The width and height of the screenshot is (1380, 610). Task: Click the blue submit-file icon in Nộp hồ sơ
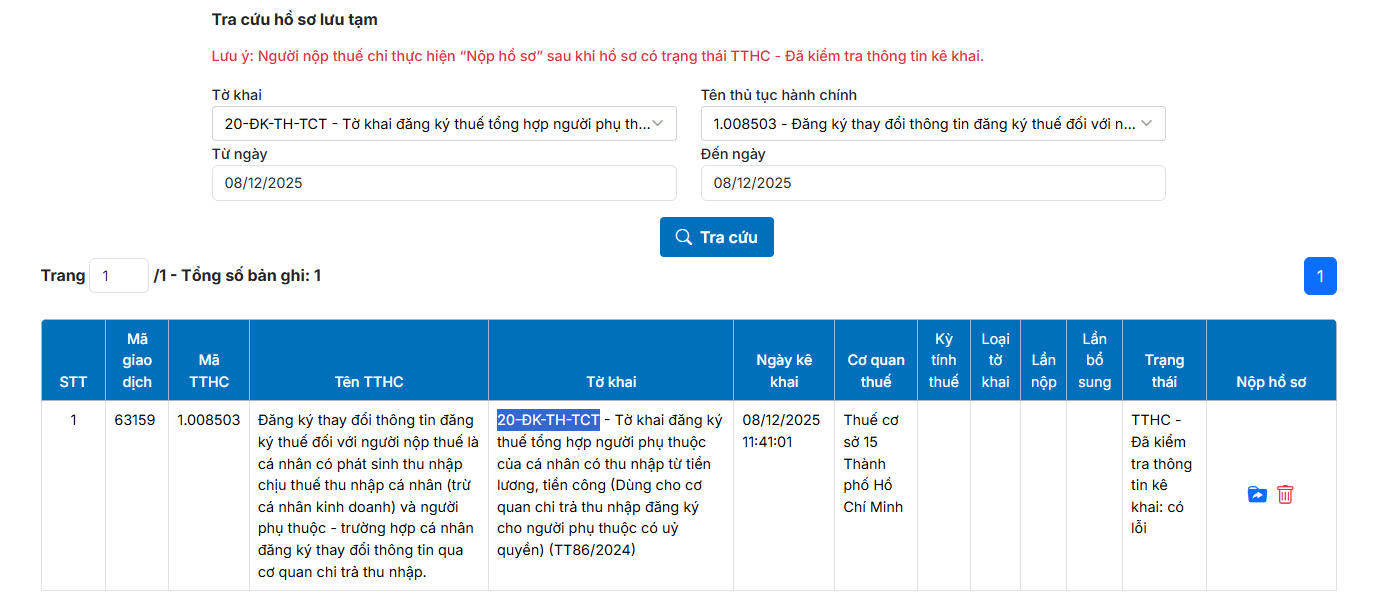click(x=1257, y=495)
